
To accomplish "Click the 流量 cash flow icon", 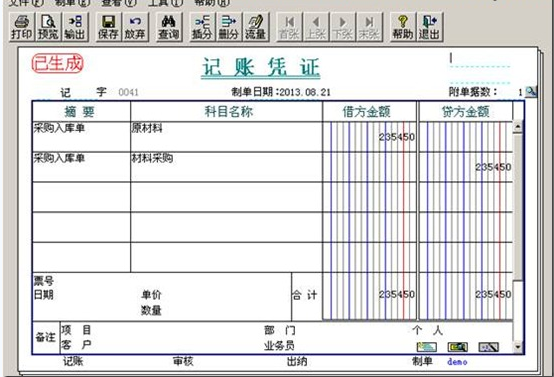I will 255,27.
